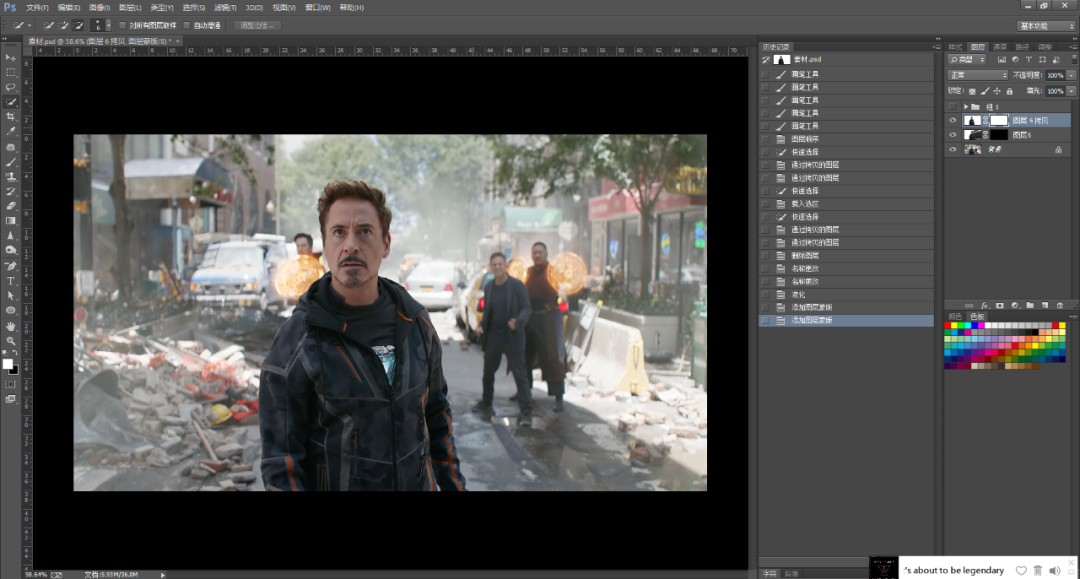Viewport: 1080px width, 579px height.
Task: Open the 基本功能 workspace dropdown
Action: [1046, 25]
